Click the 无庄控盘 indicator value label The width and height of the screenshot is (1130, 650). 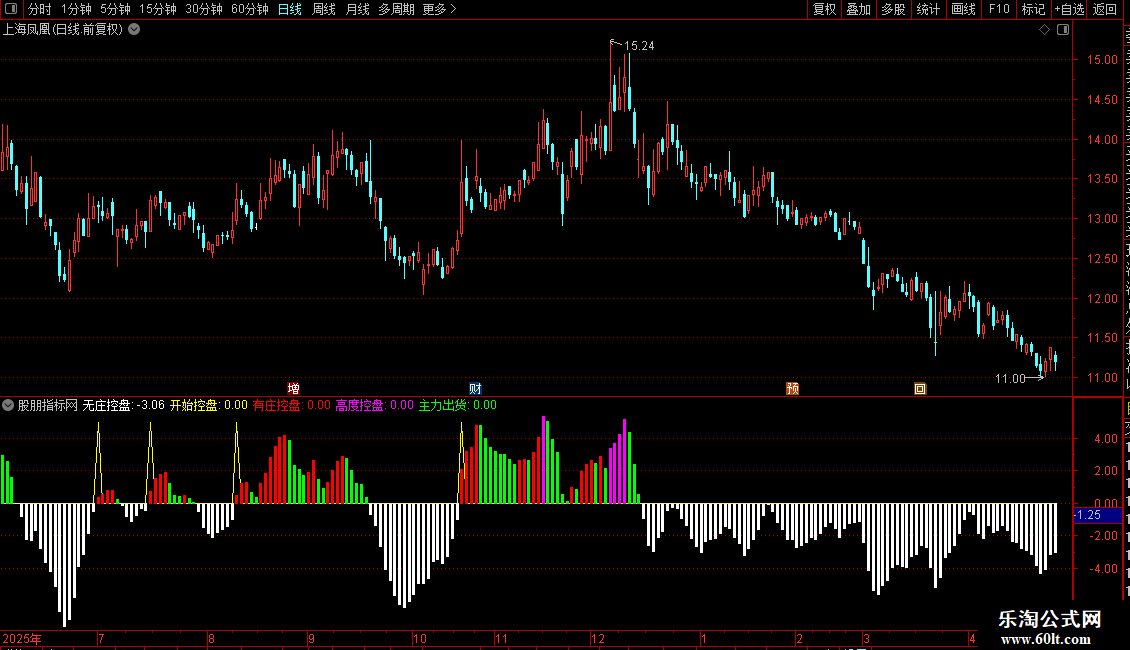pyautogui.click(x=123, y=405)
